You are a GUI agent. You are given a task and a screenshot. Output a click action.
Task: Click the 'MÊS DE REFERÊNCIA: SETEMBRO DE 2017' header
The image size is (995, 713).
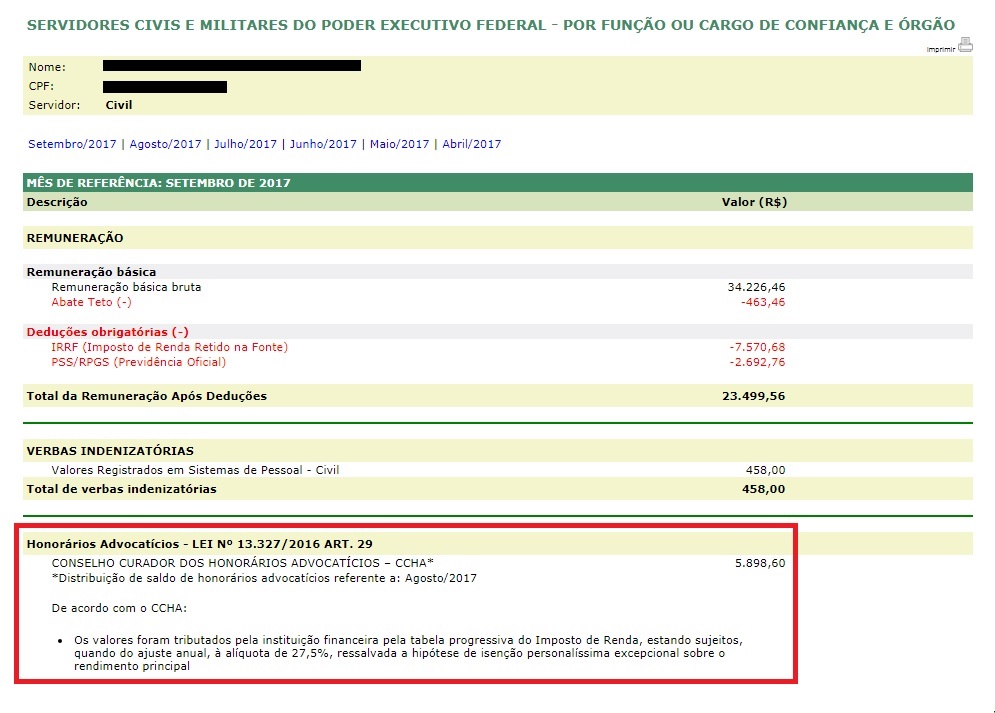(x=158, y=183)
